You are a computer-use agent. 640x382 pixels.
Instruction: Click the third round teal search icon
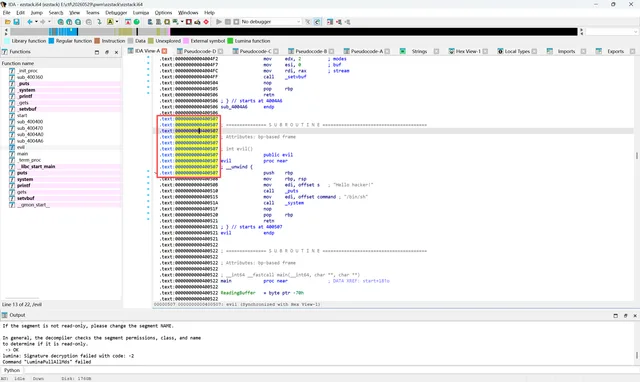(x=78, y=22)
